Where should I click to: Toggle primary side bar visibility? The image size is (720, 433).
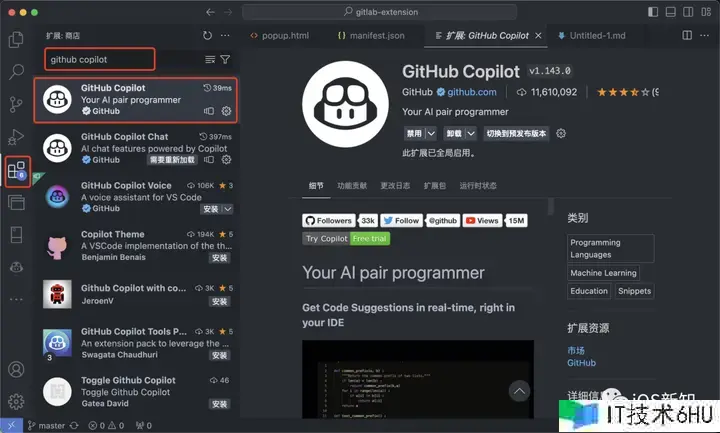pyautogui.click(x=653, y=12)
